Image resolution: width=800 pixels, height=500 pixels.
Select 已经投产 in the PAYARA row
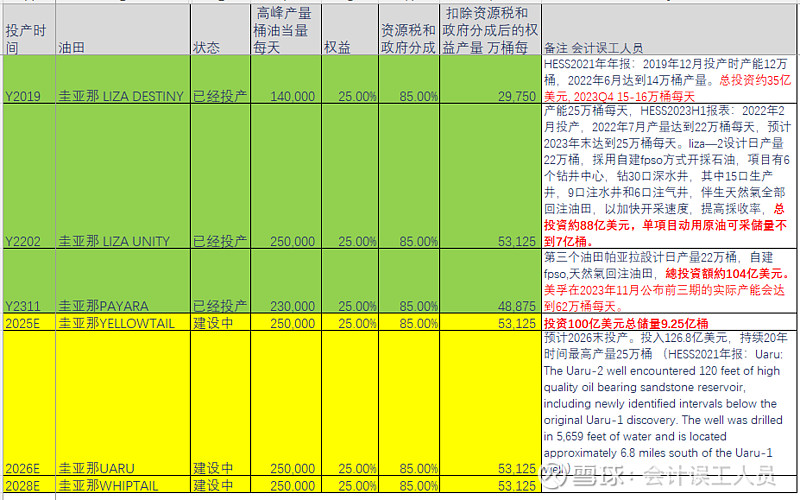(x=220, y=281)
